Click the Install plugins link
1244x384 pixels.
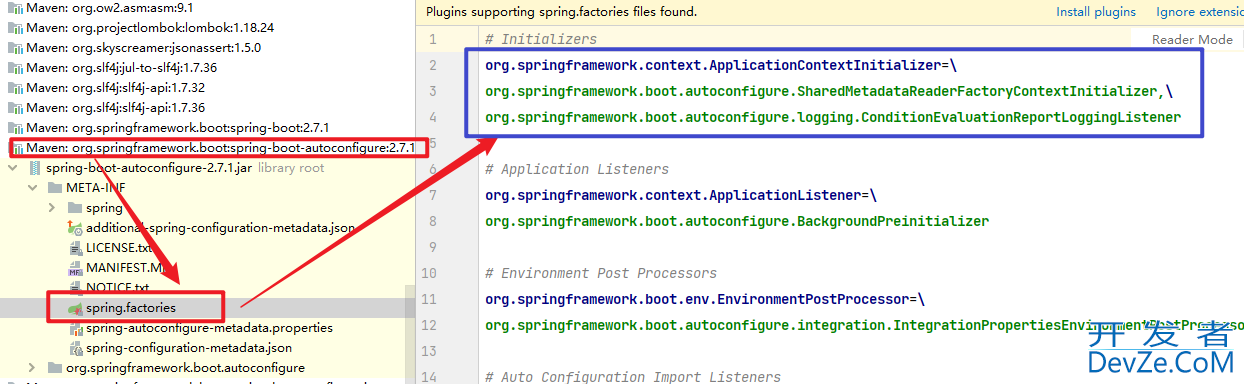tap(1096, 12)
